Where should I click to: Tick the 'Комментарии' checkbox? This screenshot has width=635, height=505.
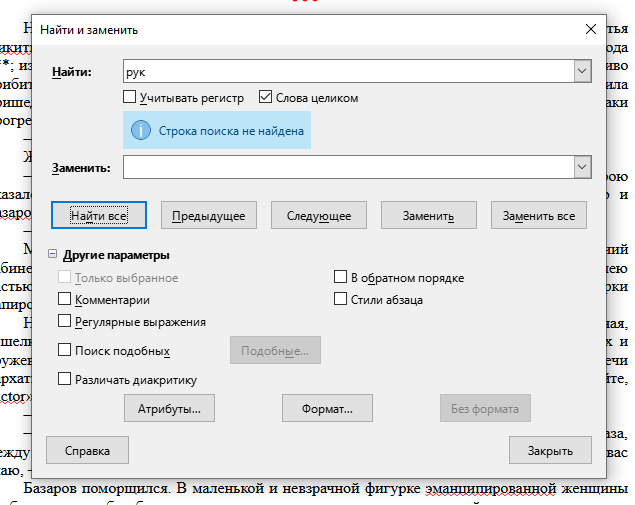(x=65, y=299)
